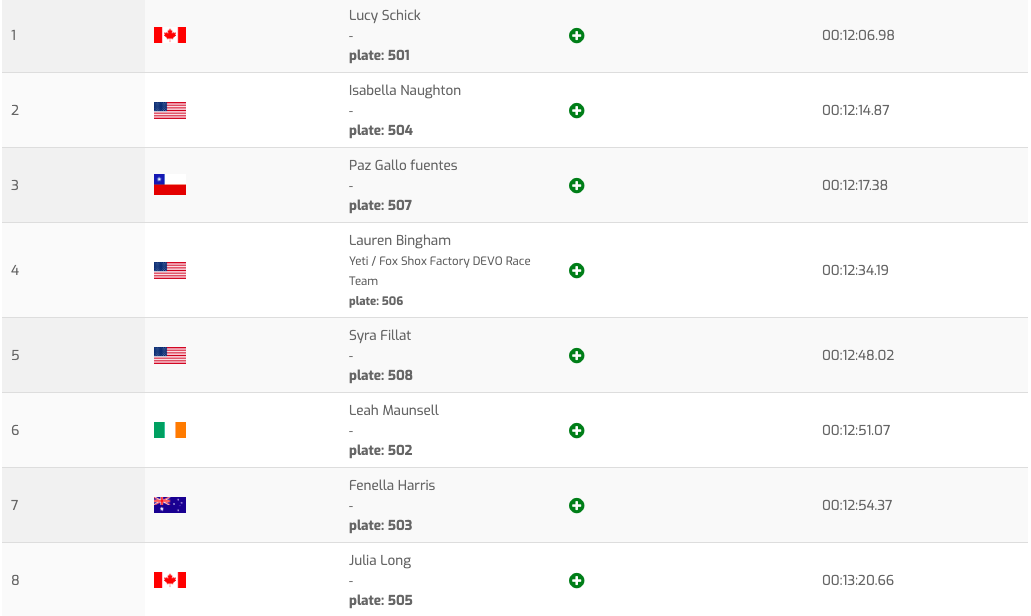Open rider name Lauren Bingham
This screenshot has height=616, width=1031.
(x=400, y=240)
